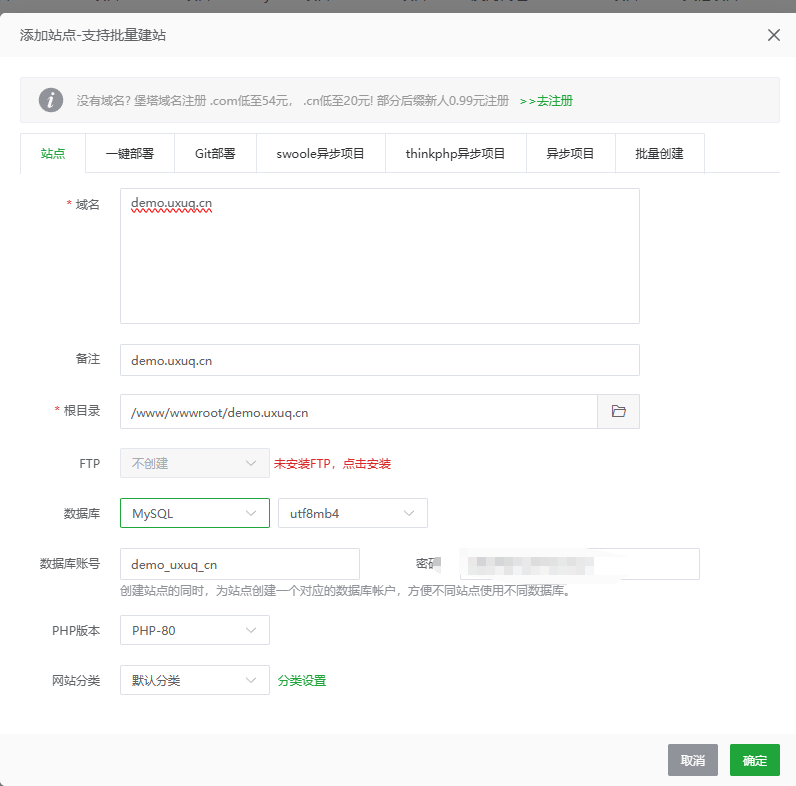796x786 pixels.
Task: Close the add site dialog
Action: point(773,35)
